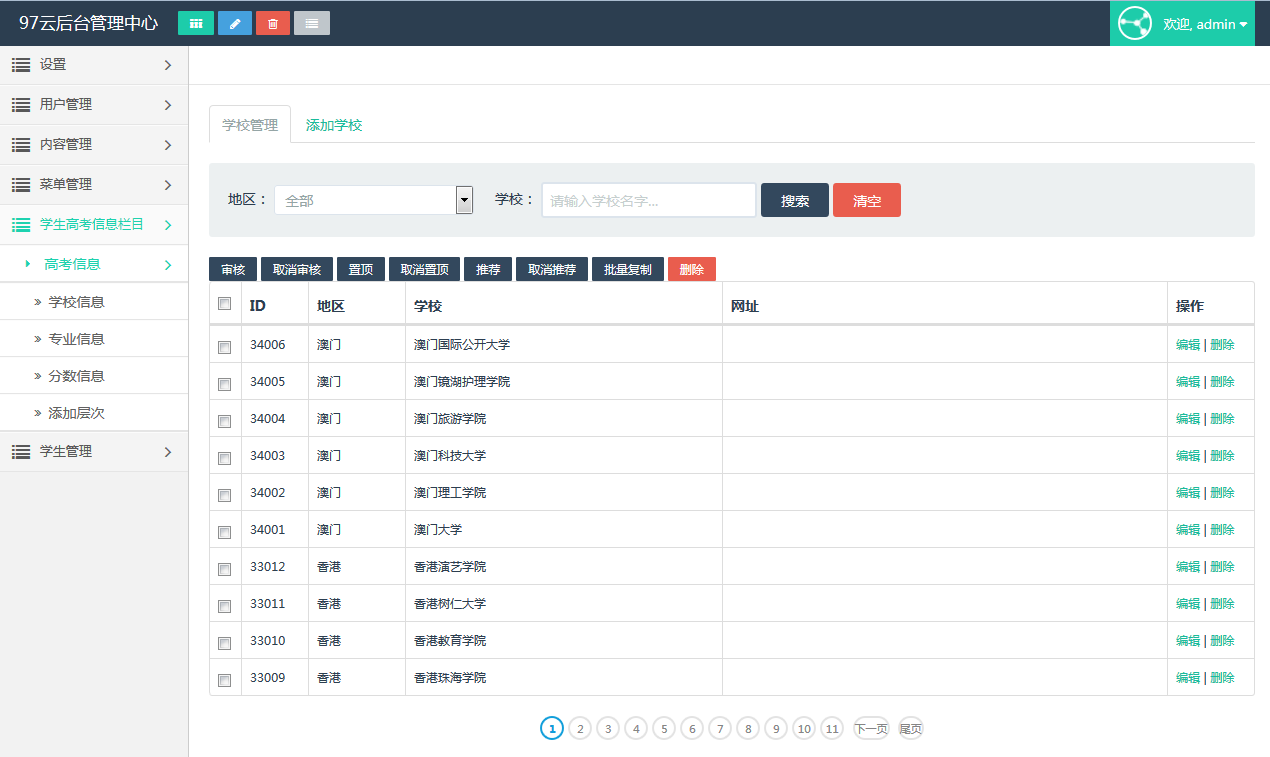This screenshot has width=1270, height=757.
Task: Click 编辑 for 澳门国际公开大学
Action: [1188, 345]
